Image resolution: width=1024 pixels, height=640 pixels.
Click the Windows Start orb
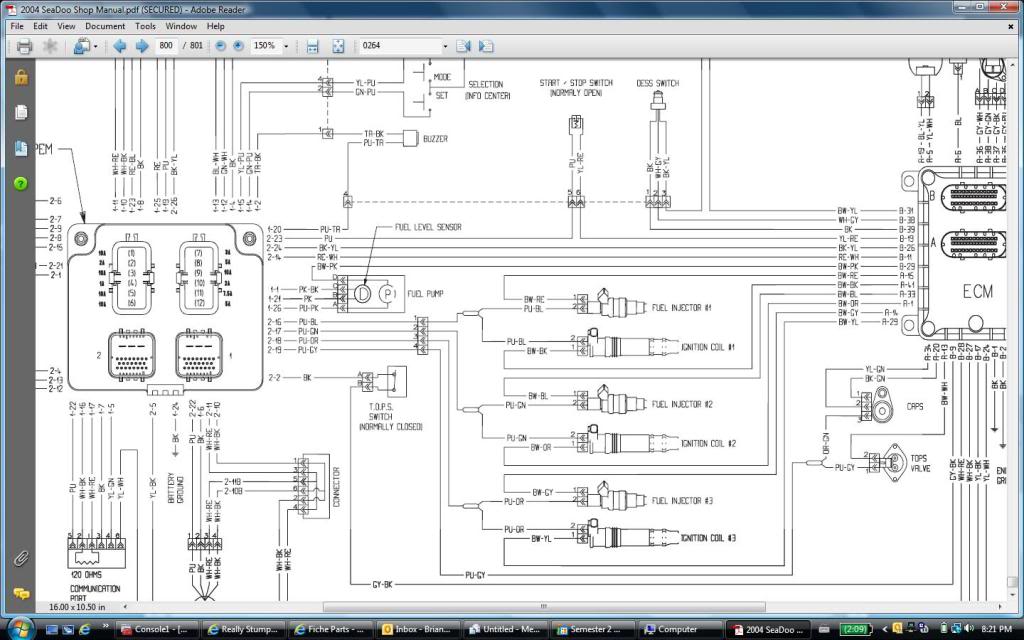(x=20, y=628)
